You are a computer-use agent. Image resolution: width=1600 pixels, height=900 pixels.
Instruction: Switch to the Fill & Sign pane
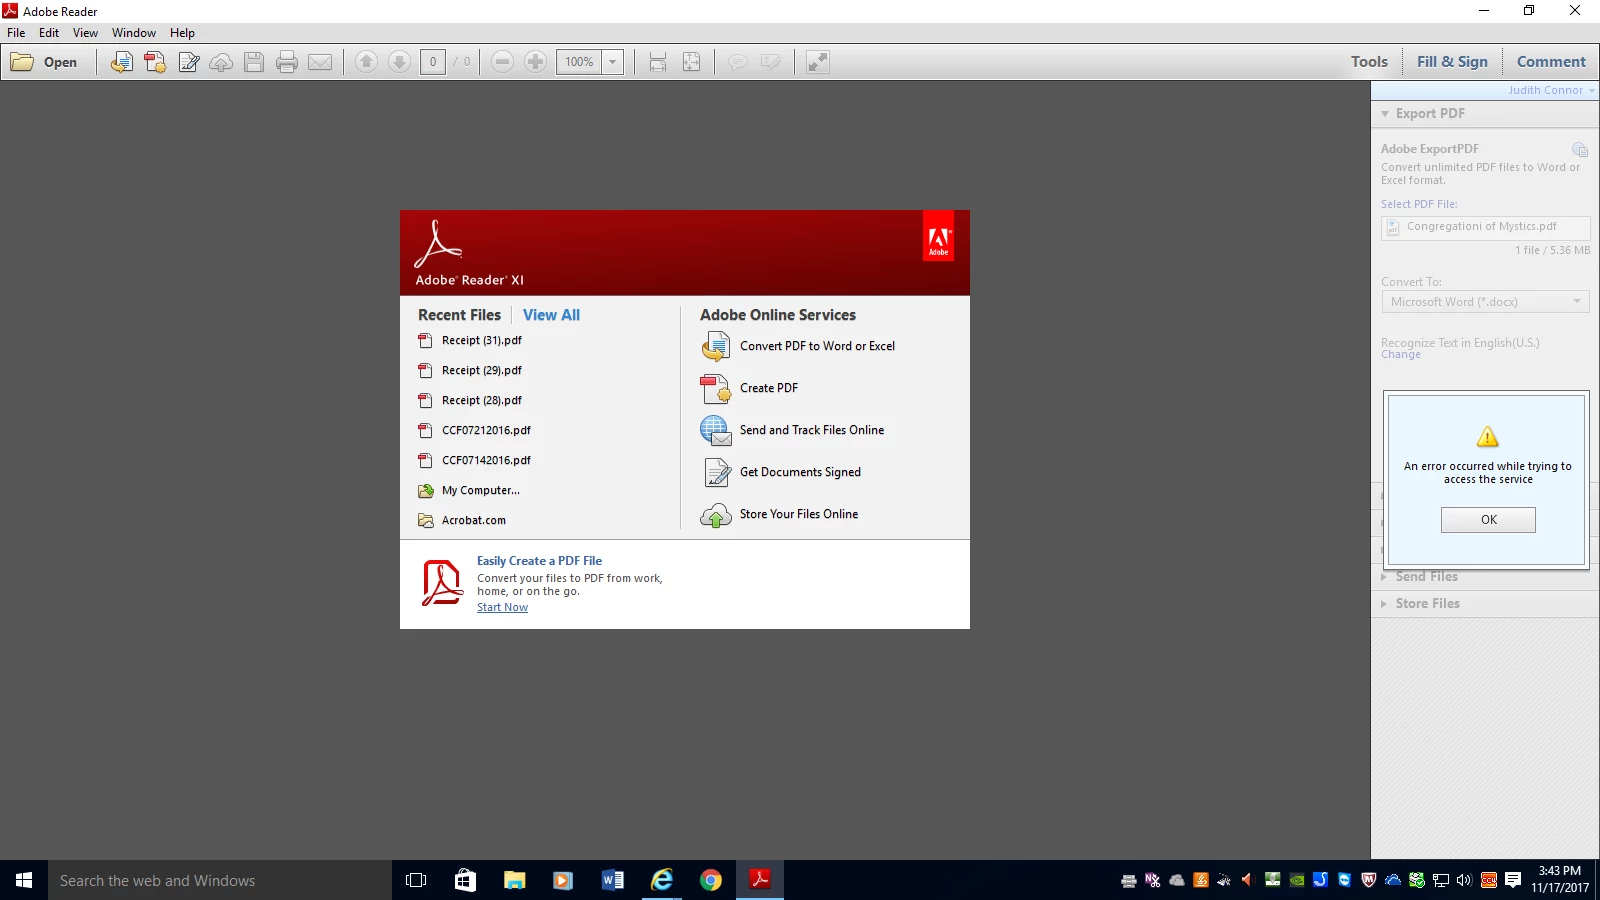click(1452, 62)
